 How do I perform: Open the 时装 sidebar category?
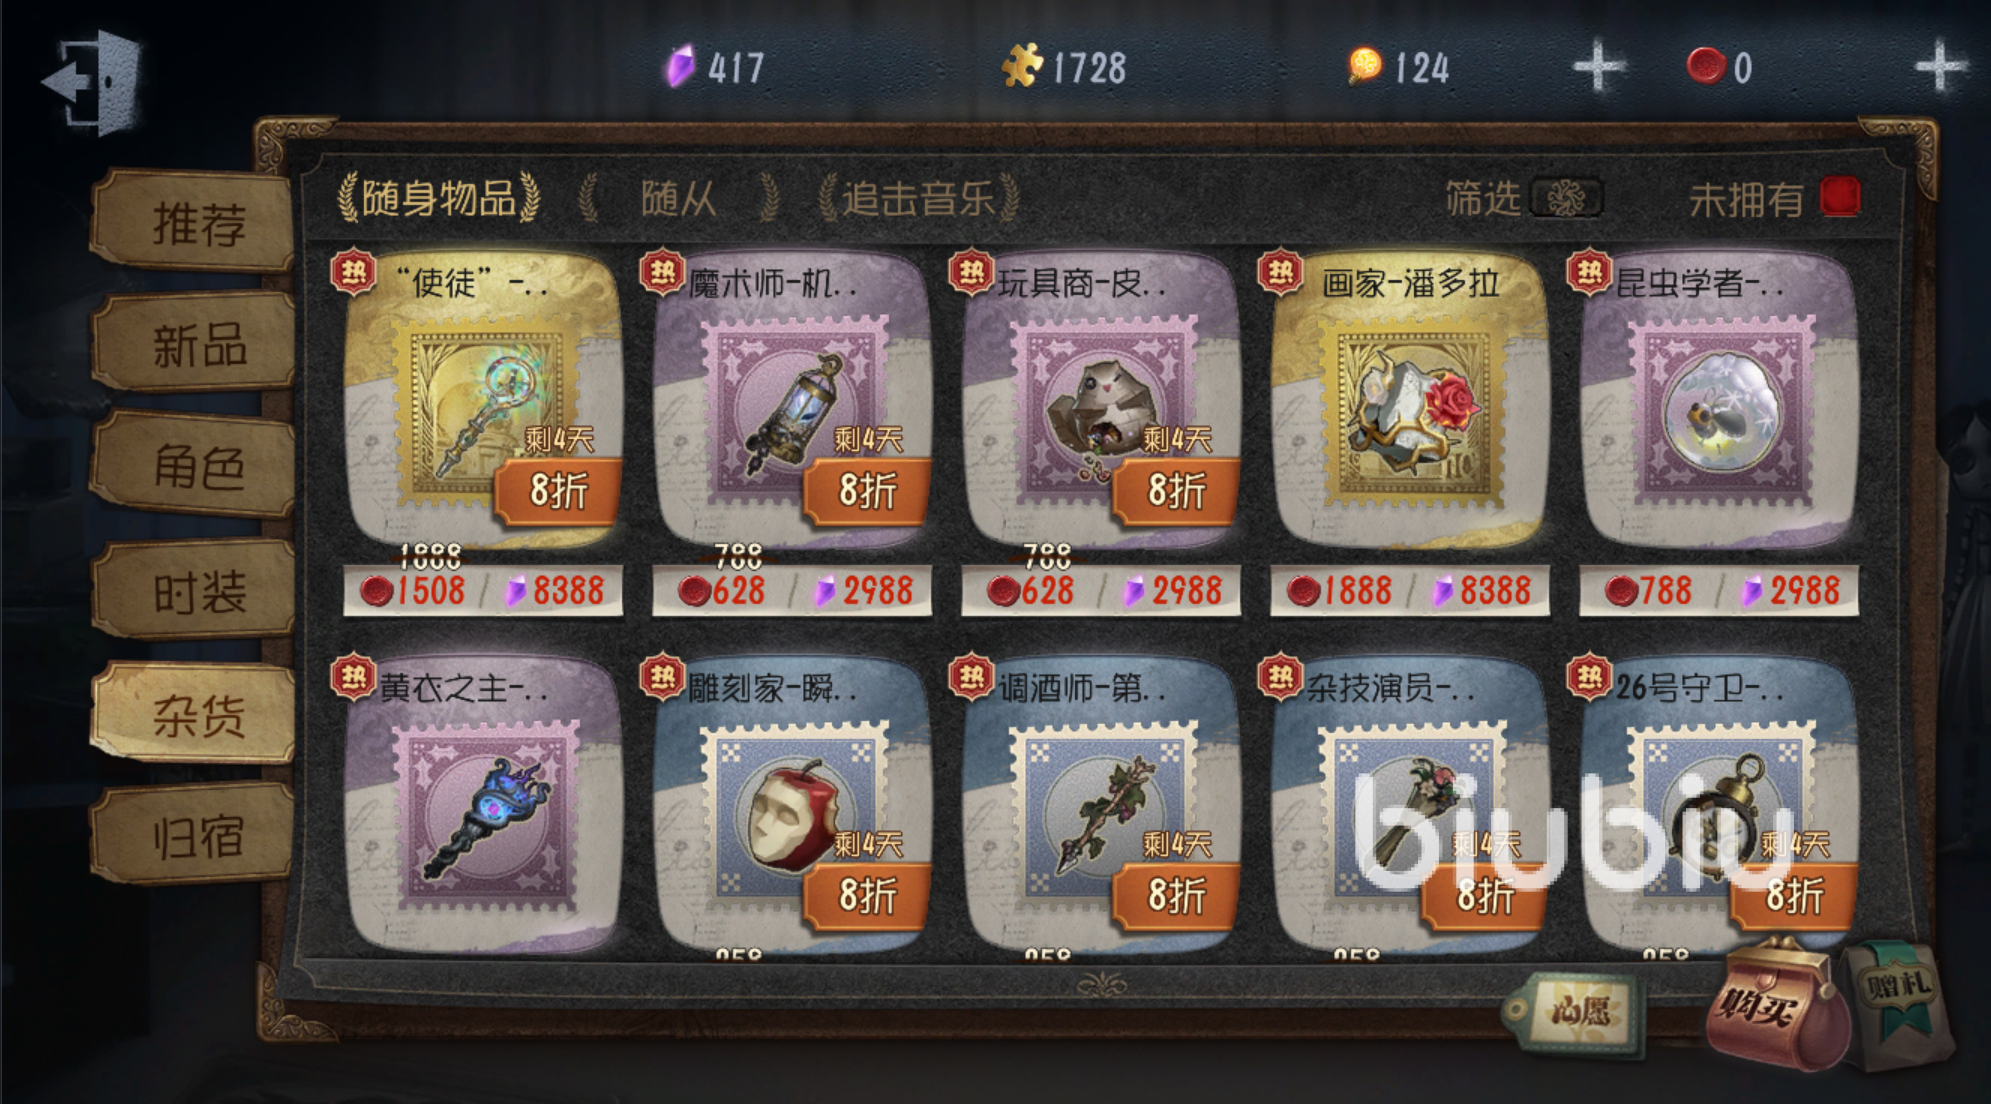[x=196, y=592]
